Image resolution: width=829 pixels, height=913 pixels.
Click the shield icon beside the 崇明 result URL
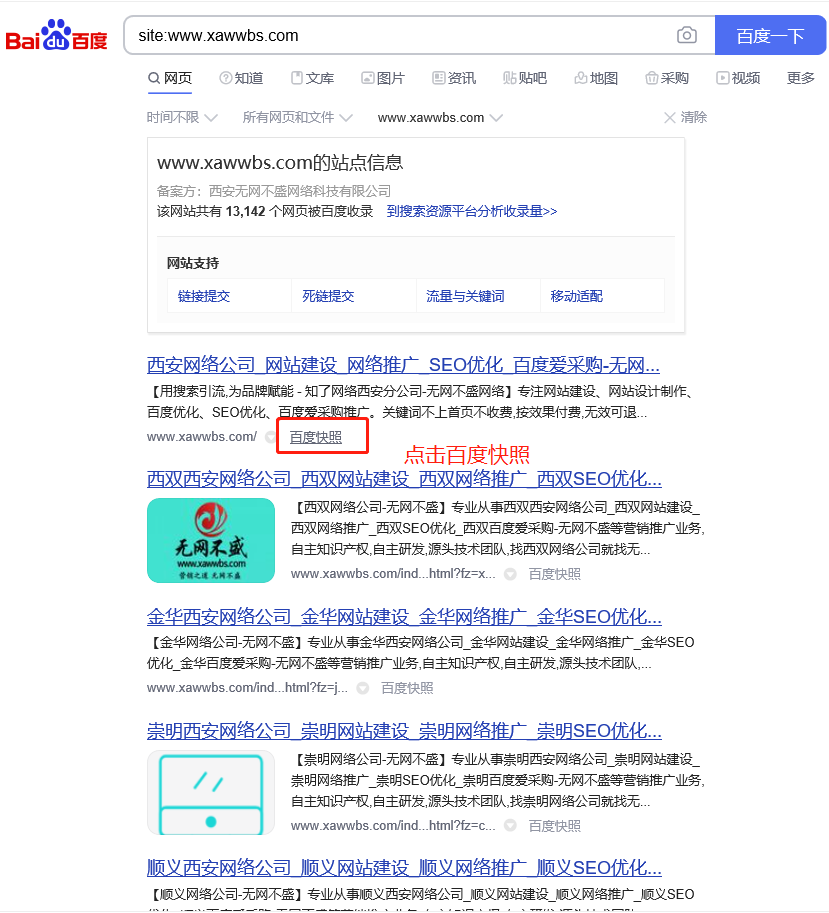[510, 826]
